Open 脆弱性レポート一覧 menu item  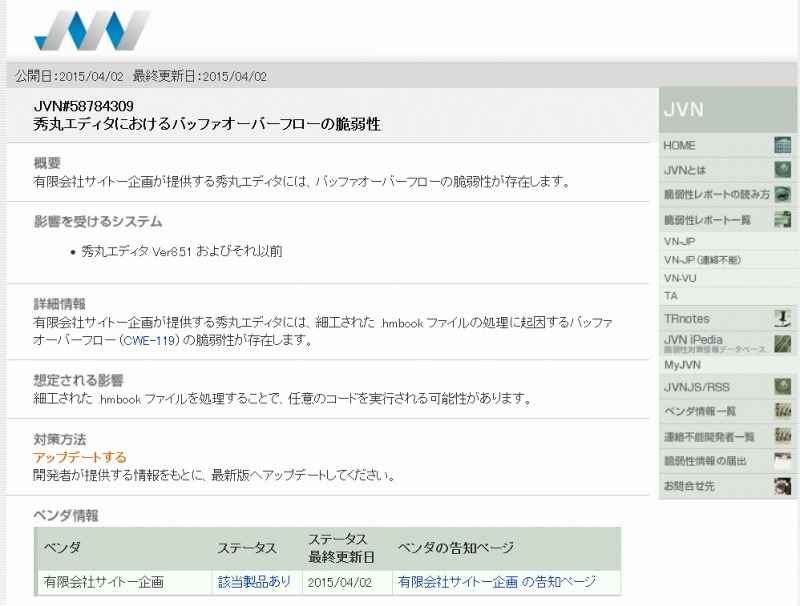pos(728,220)
